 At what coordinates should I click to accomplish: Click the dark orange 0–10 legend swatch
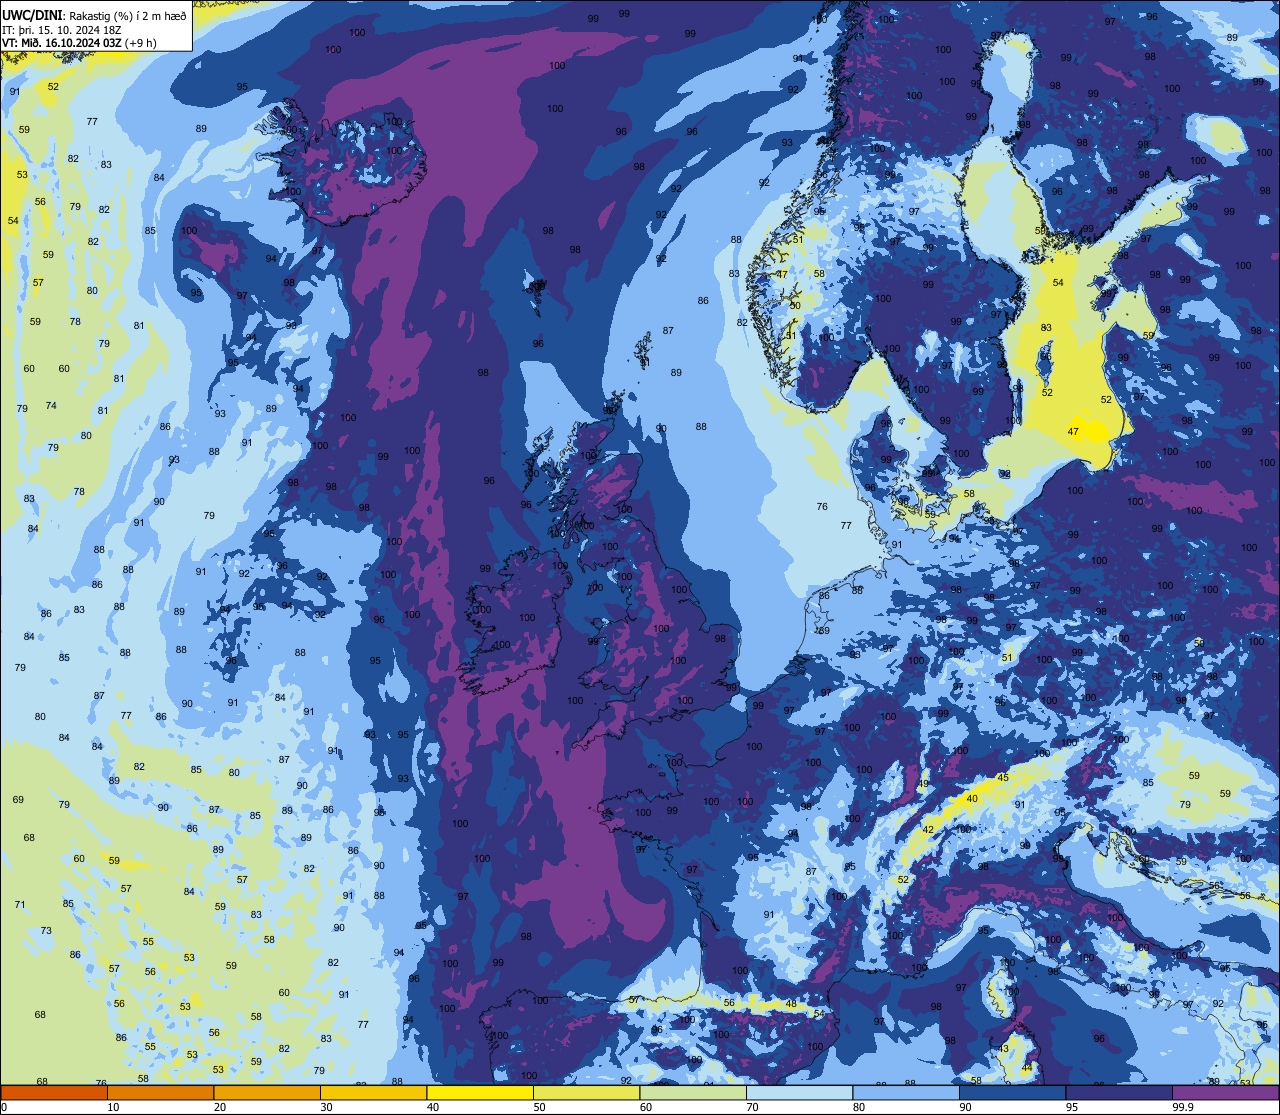(x=54, y=1092)
